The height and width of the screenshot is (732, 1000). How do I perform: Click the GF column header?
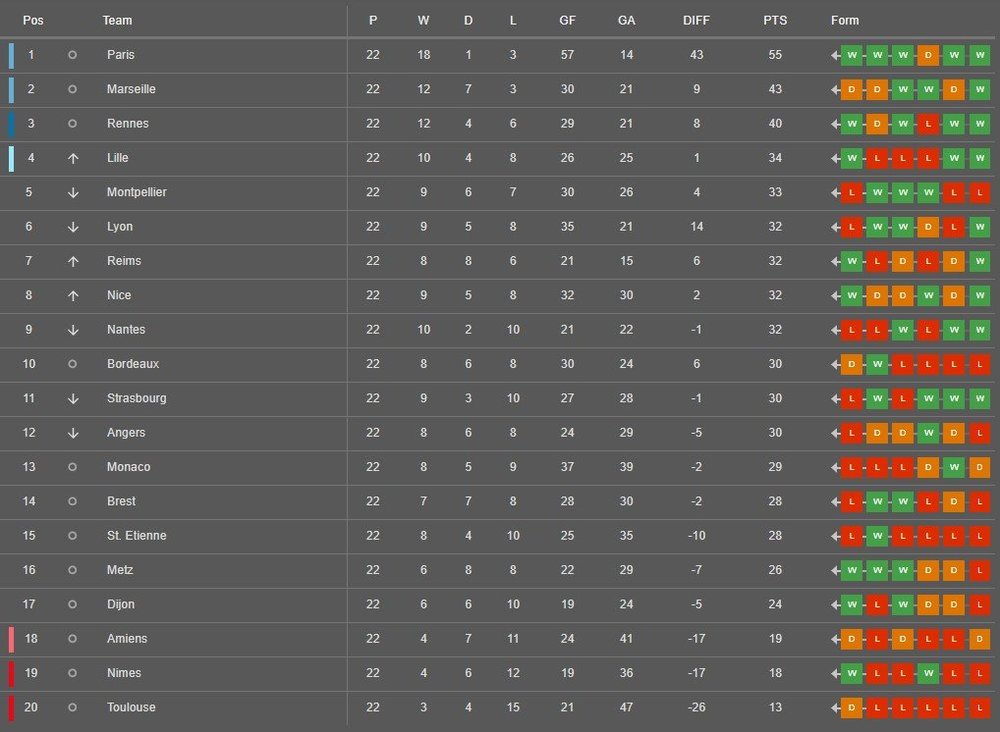567,20
